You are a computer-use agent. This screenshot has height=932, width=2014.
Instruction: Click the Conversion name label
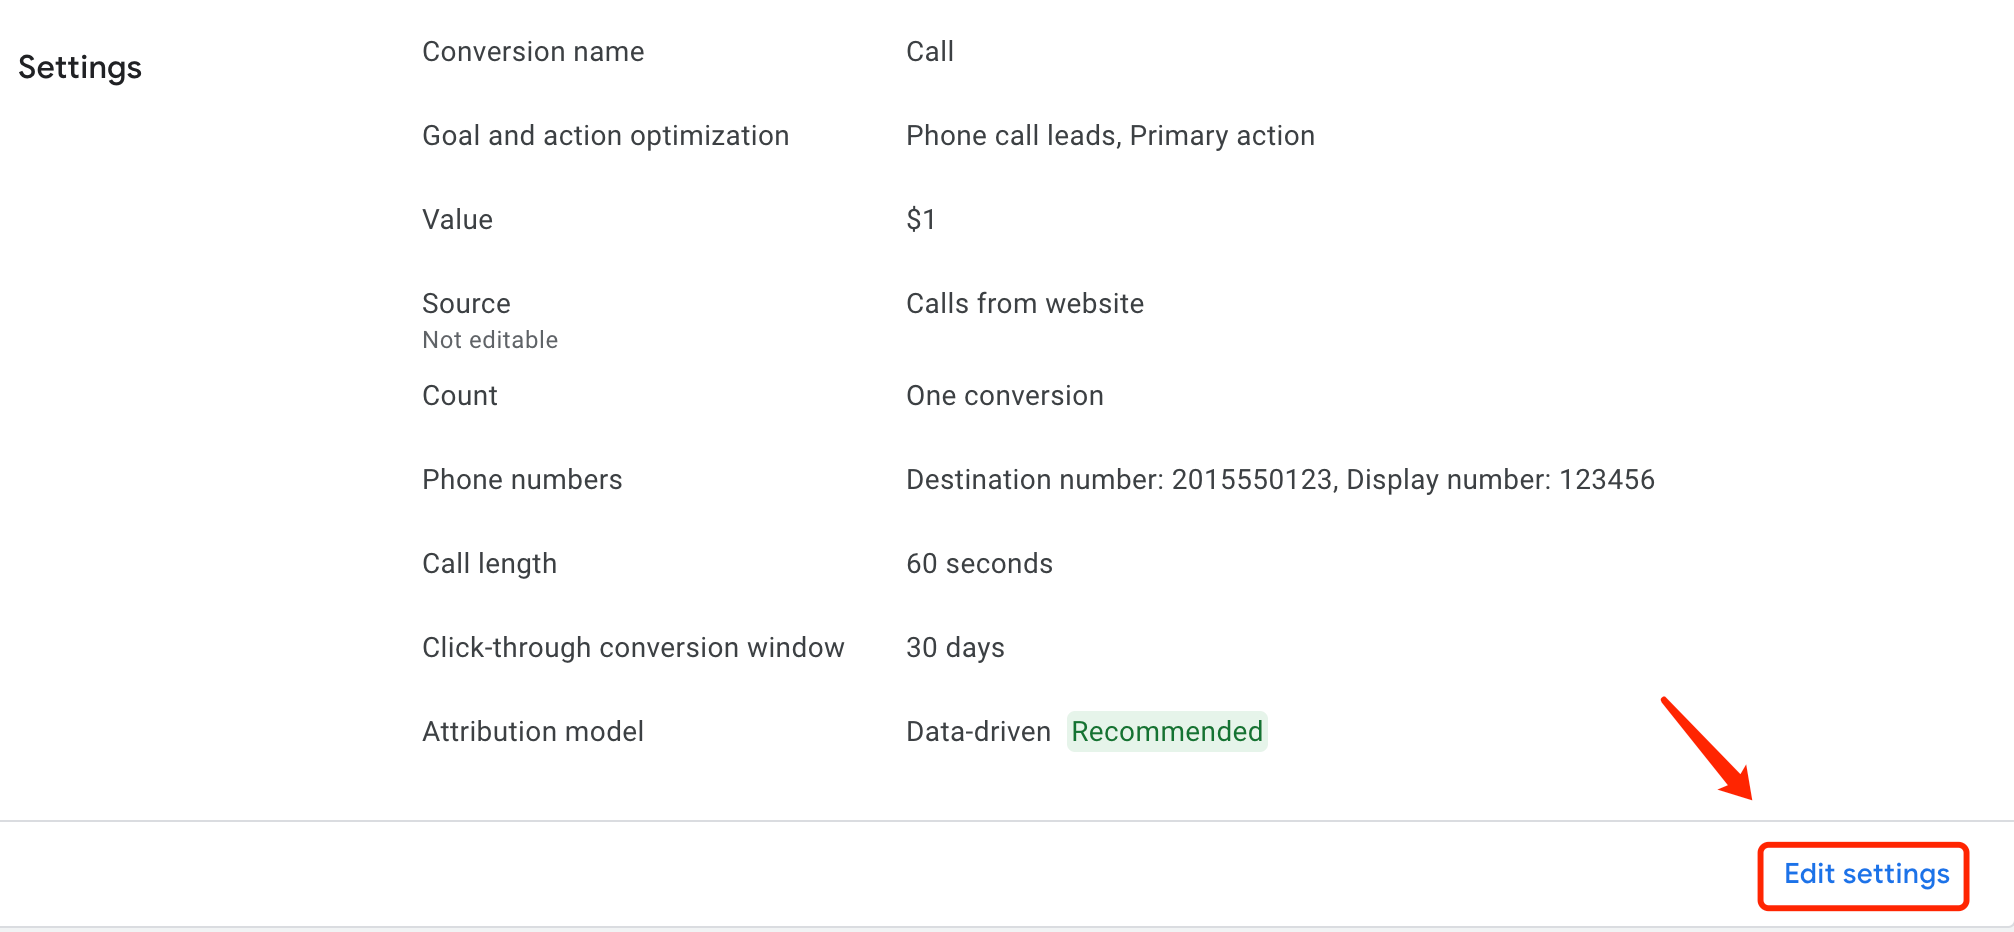coord(533,52)
